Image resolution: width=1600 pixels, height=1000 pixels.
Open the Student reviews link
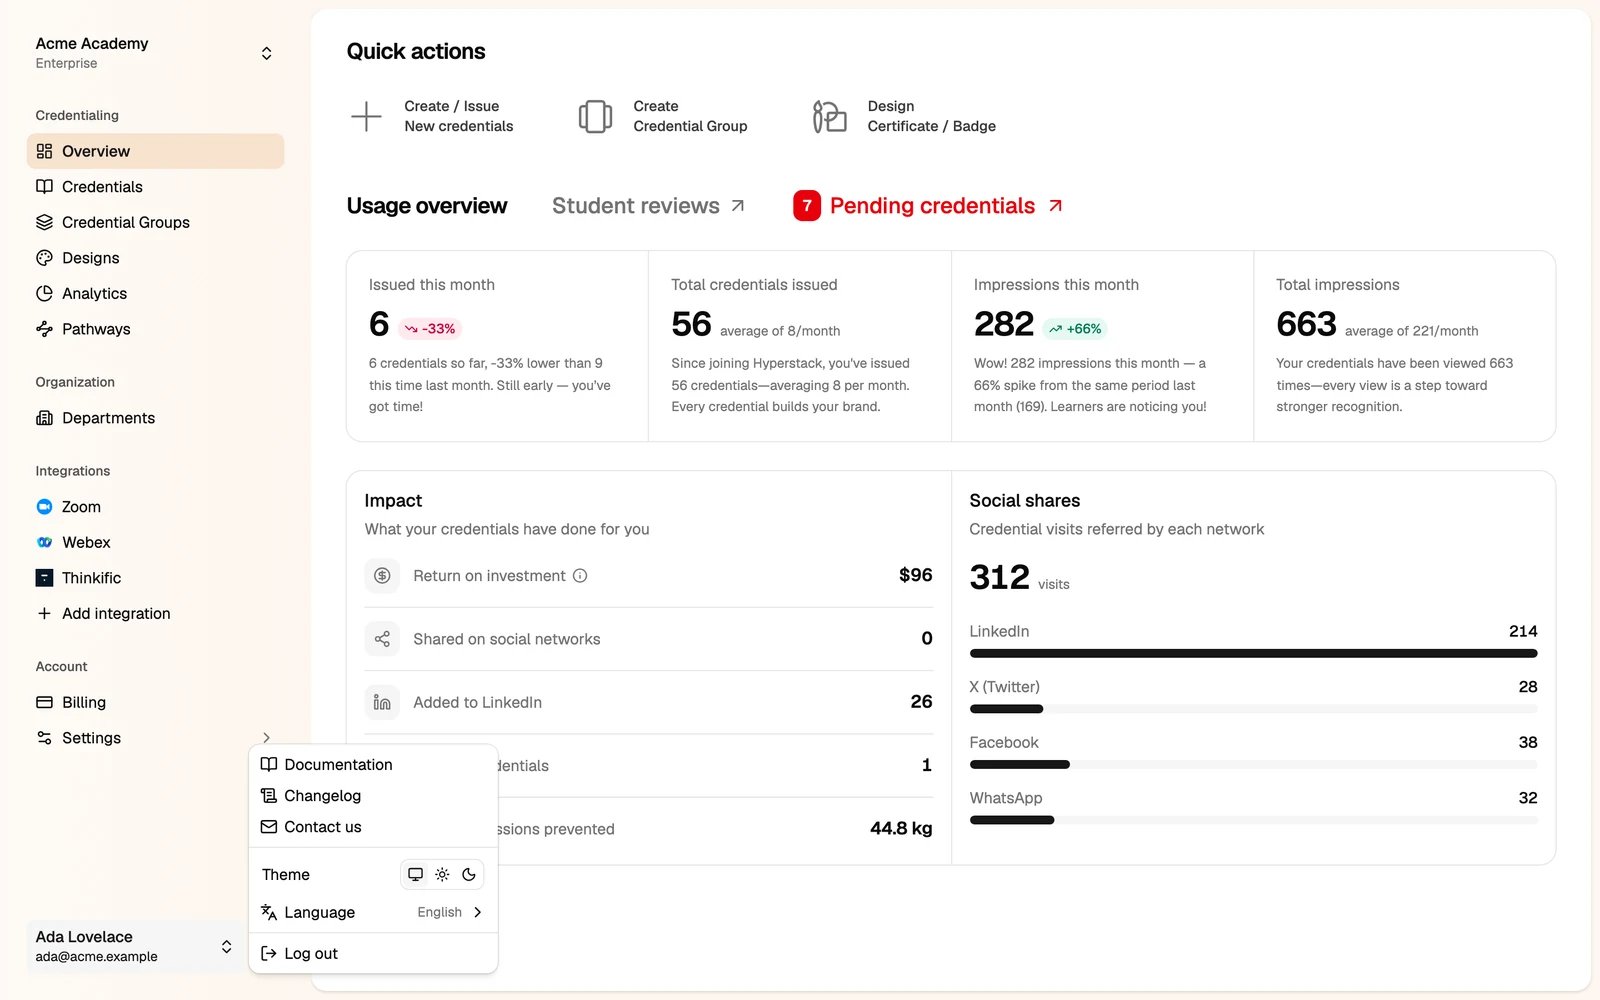[648, 206]
